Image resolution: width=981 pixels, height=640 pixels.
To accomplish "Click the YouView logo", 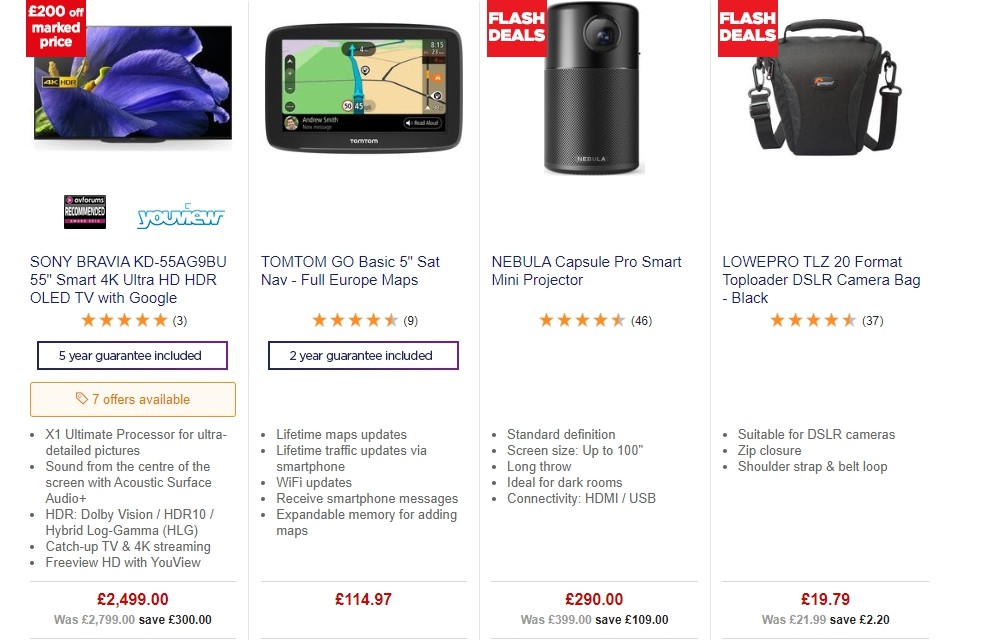I will [x=181, y=214].
